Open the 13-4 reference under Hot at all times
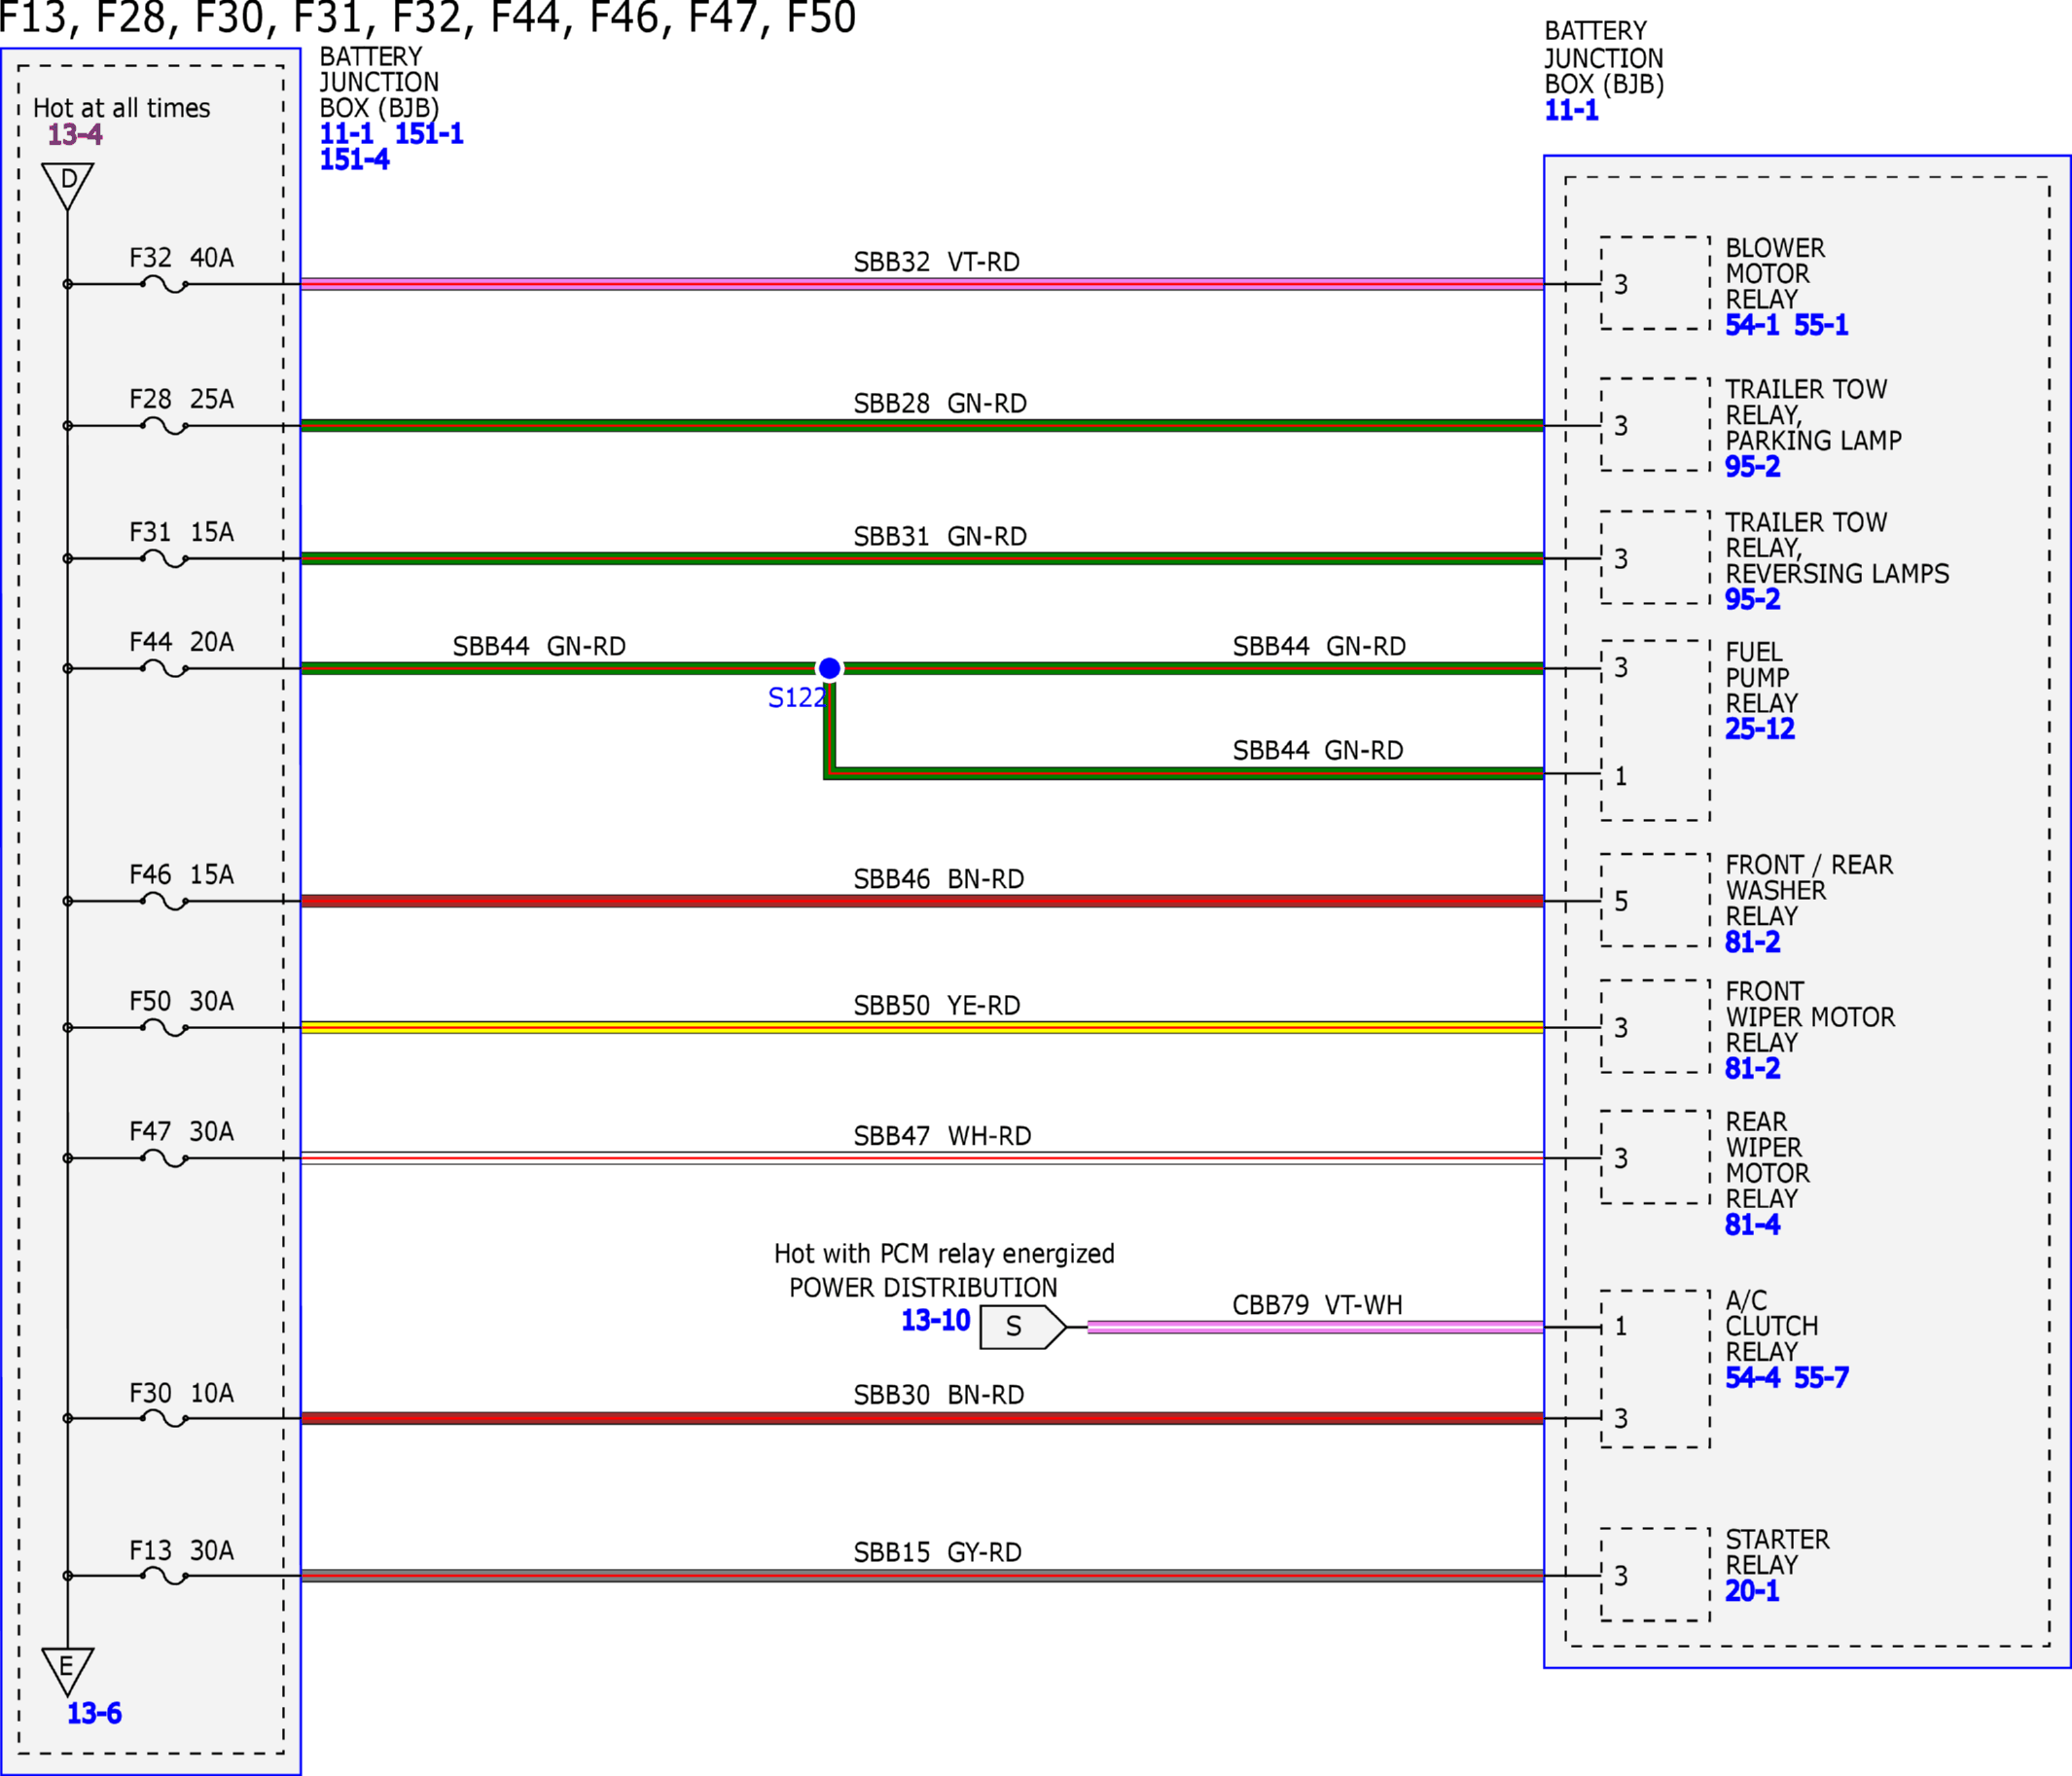This screenshot has width=2072, height=1776. click(x=75, y=135)
